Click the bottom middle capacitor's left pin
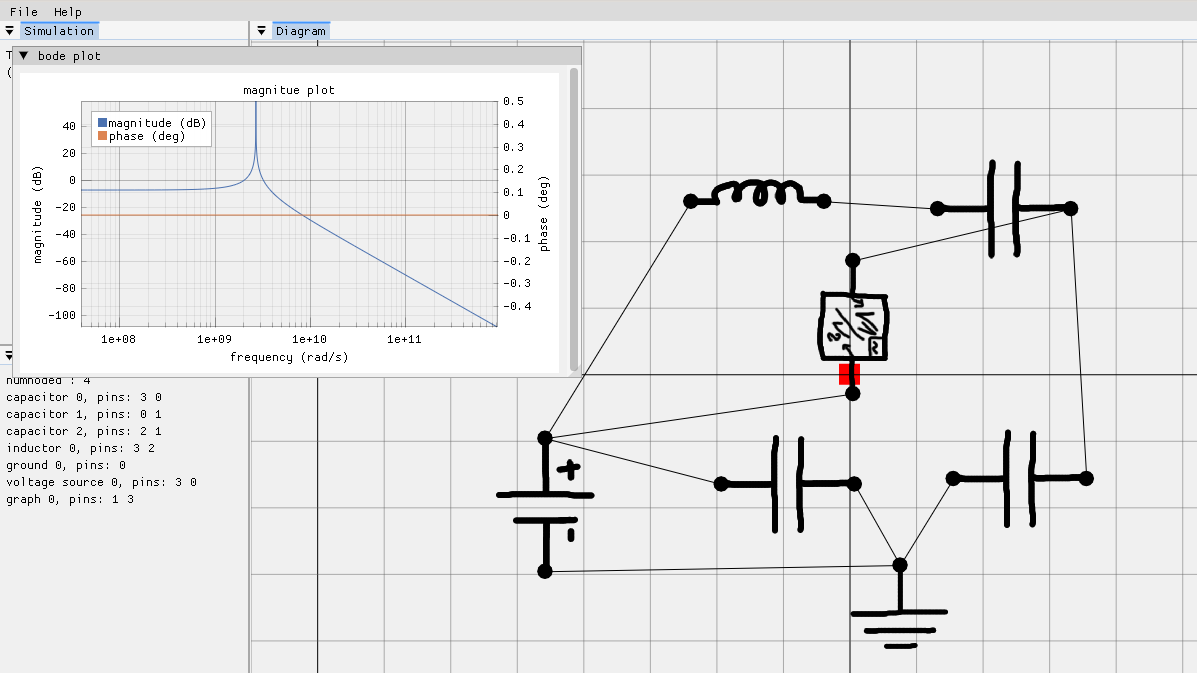This screenshot has width=1197, height=673. [721, 484]
